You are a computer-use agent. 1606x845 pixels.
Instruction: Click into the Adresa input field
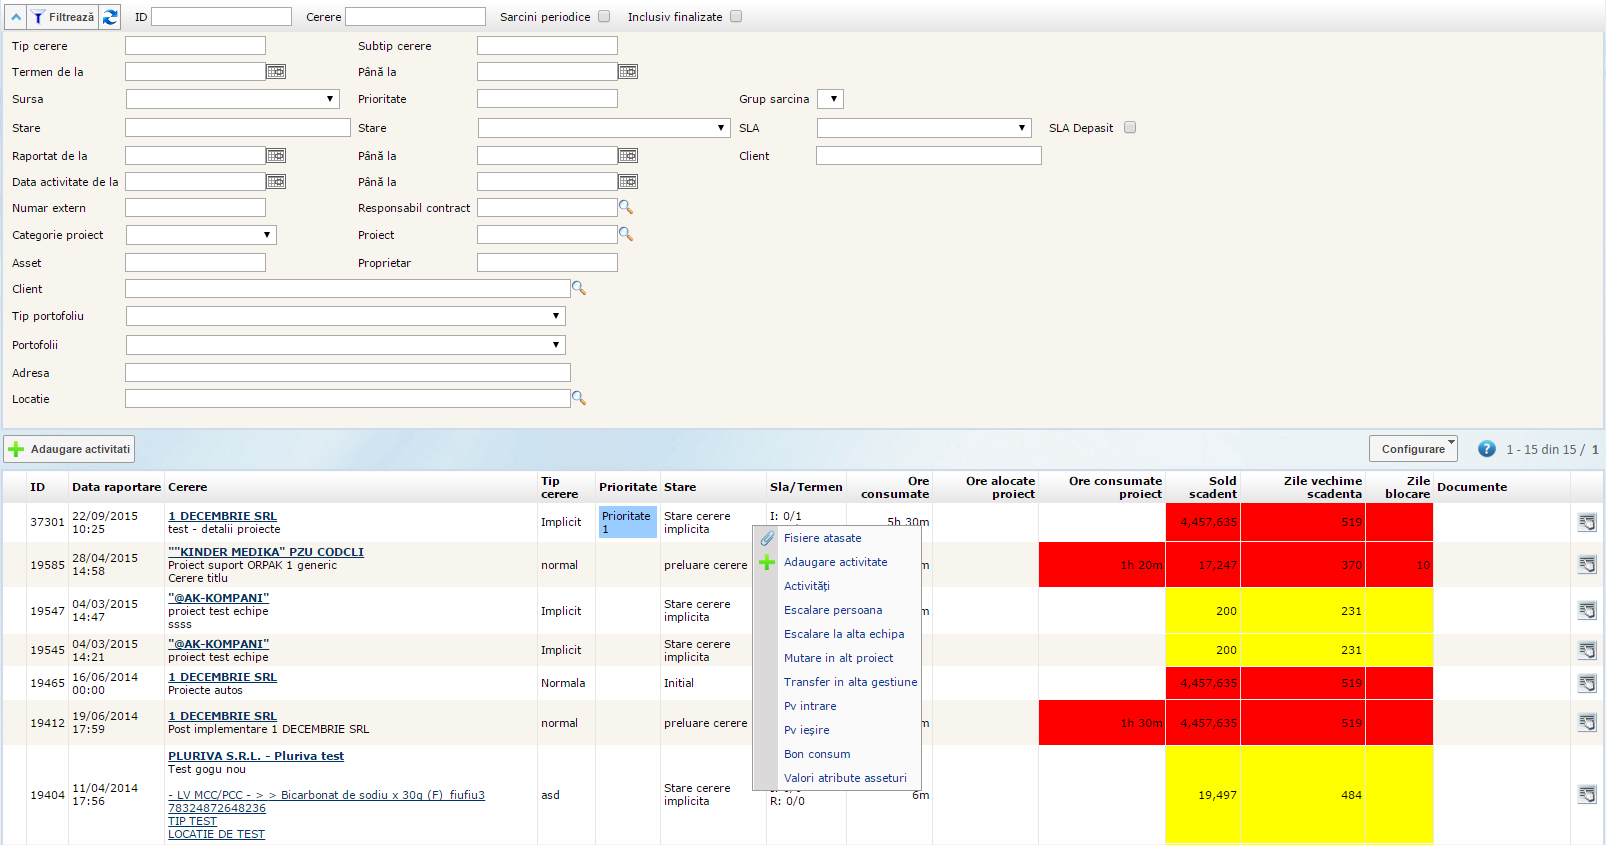point(347,373)
